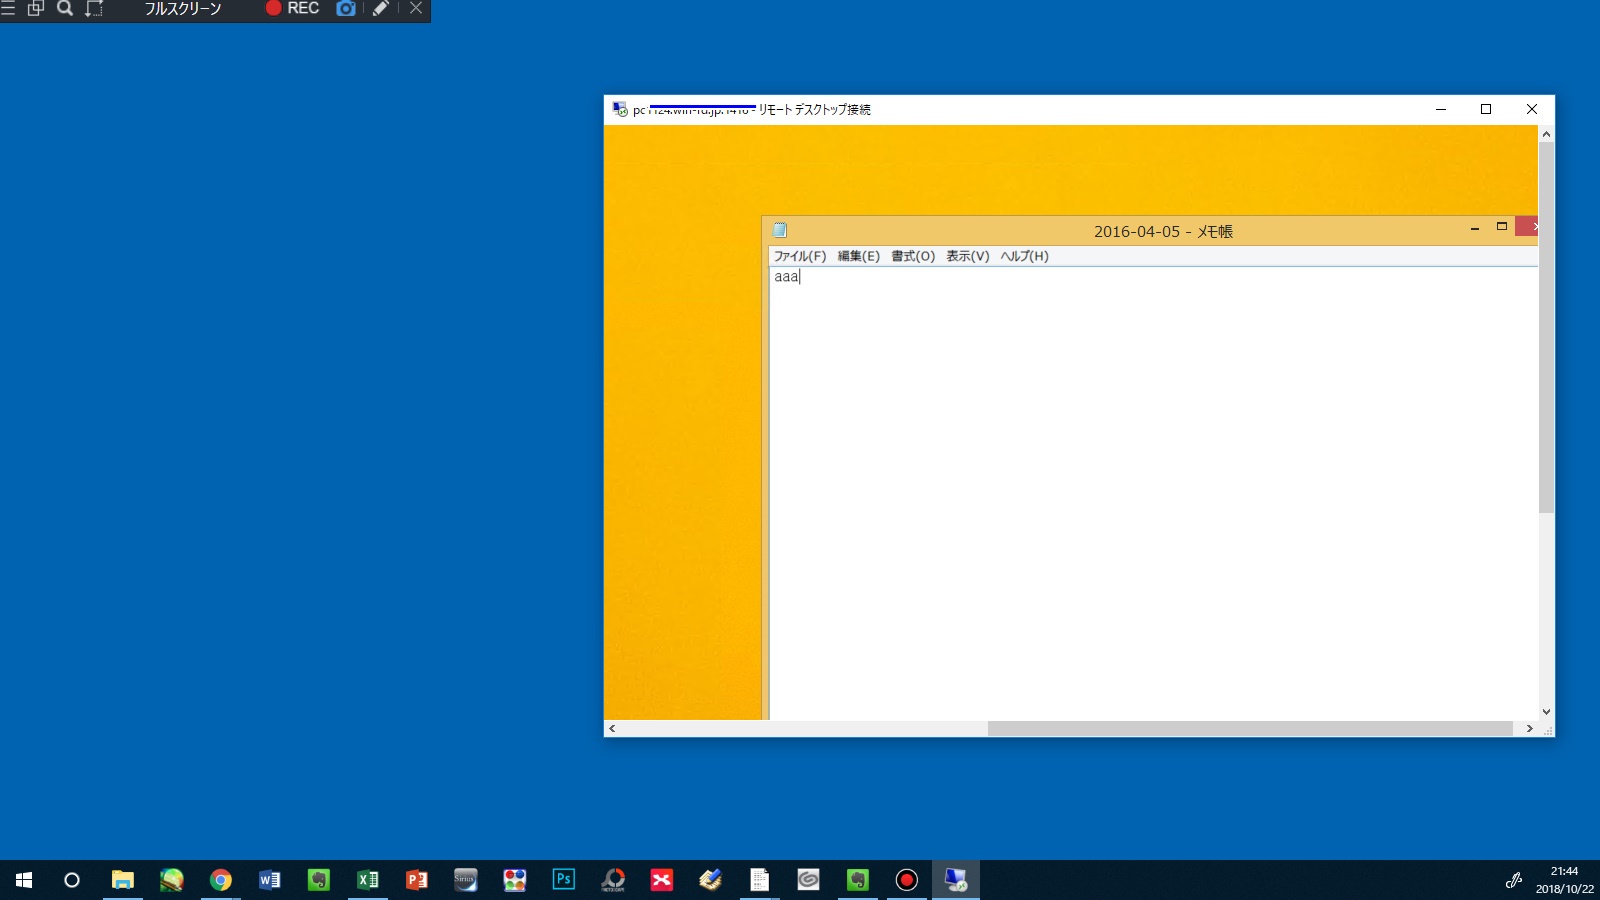
Task: Open the 編集(E) menu in Notepad
Action: pos(858,256)
